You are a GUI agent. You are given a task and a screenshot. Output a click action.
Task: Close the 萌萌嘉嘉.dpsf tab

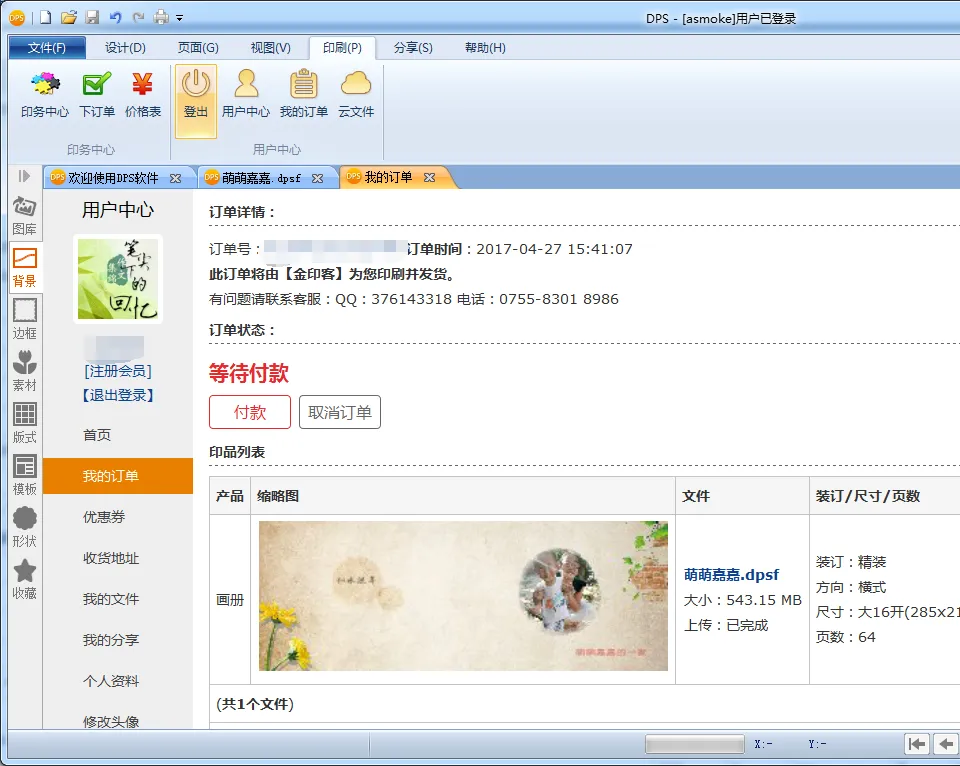pos(317,178)
